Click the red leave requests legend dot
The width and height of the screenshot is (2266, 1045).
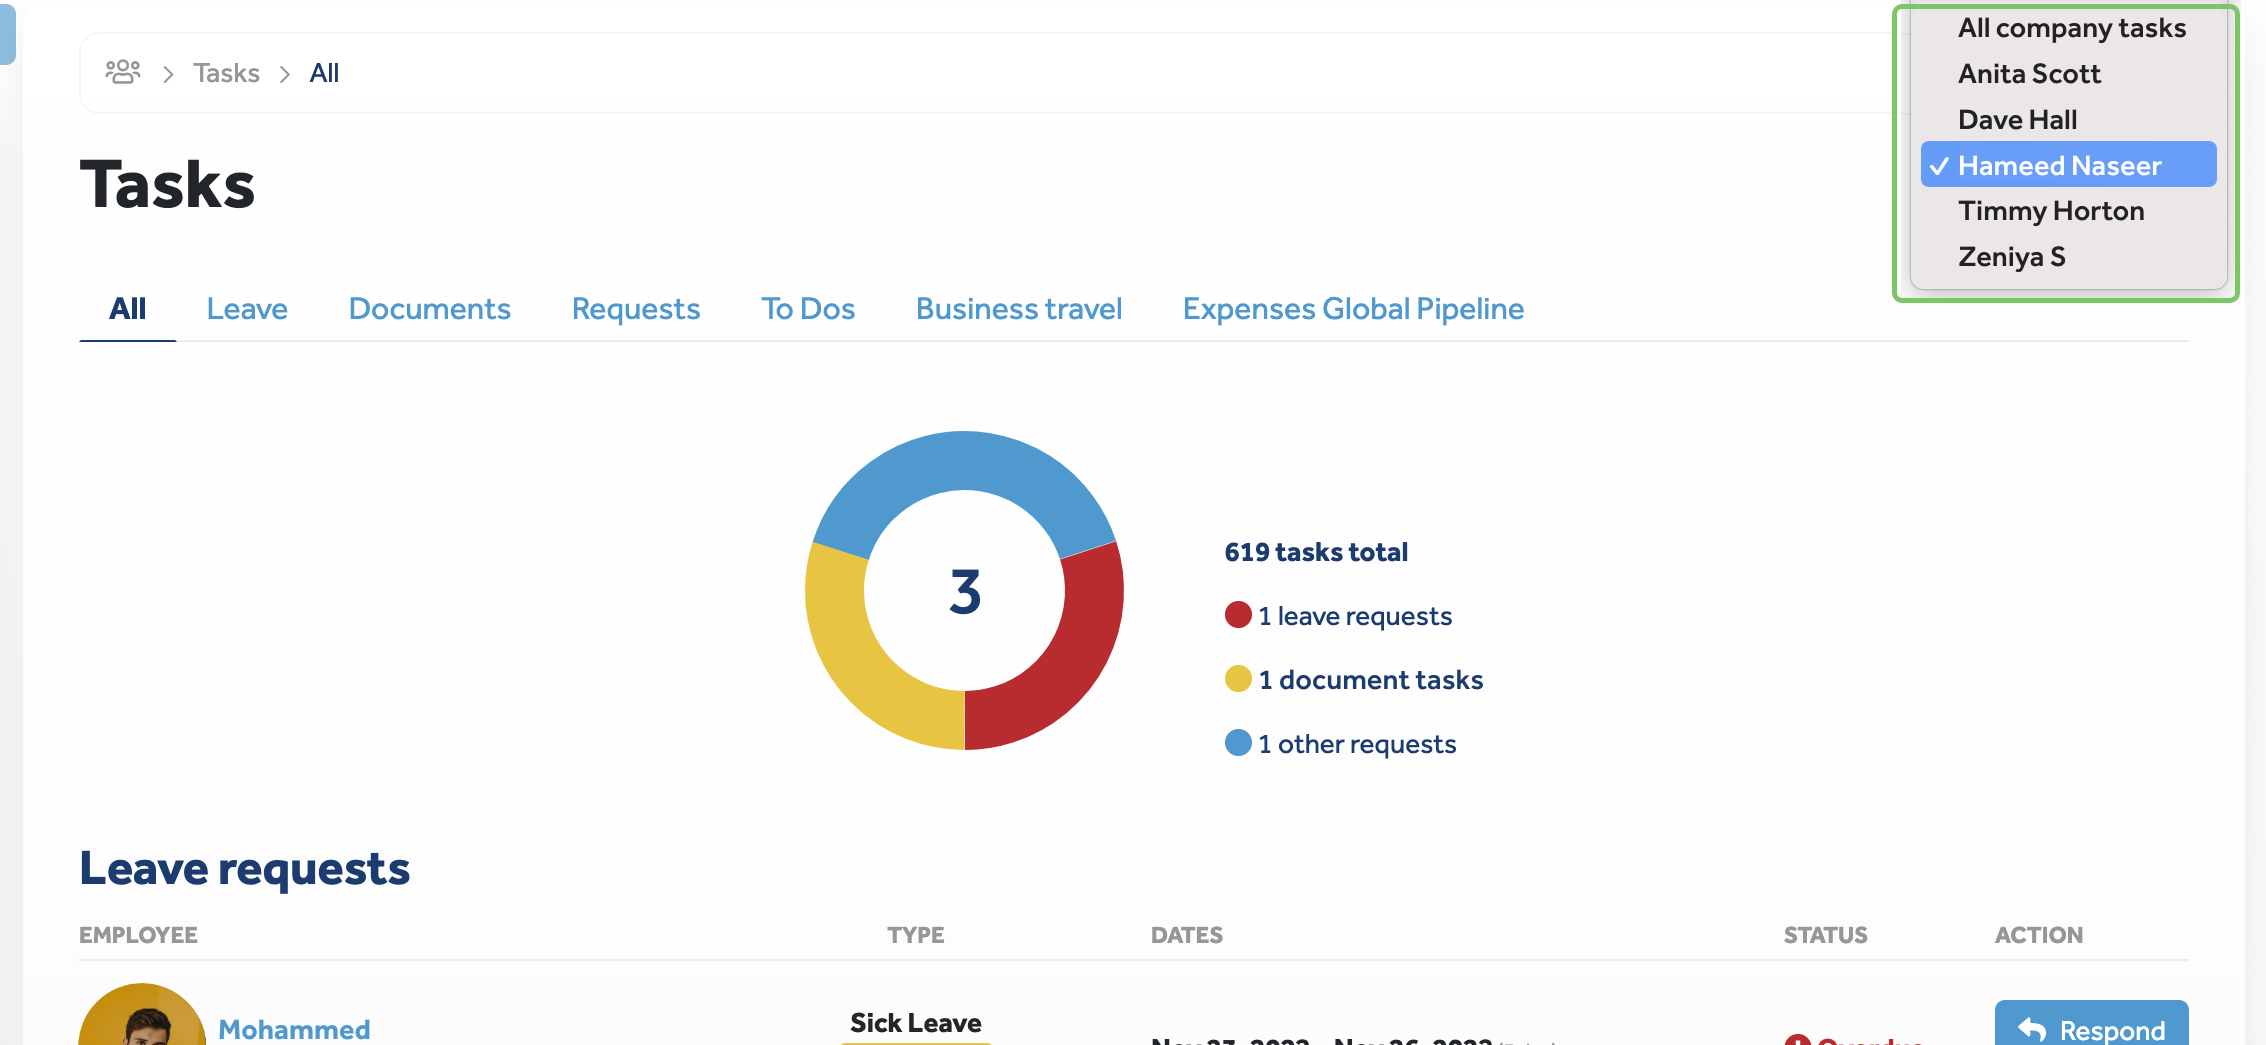pos(1238,615)
